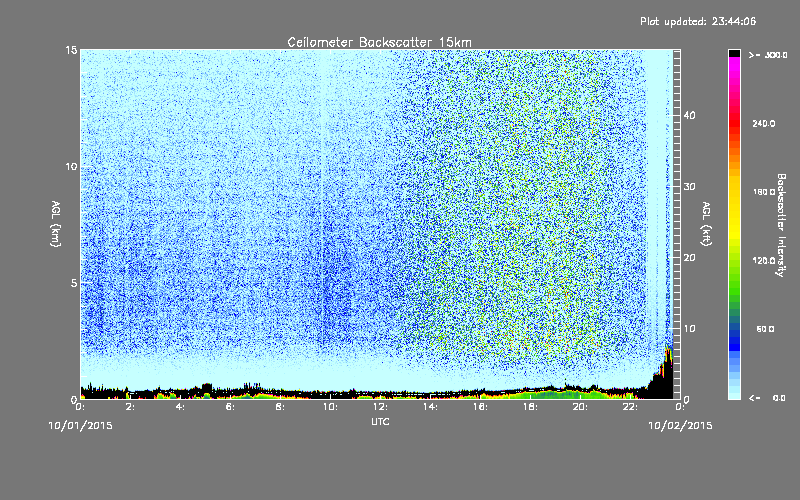Click the 10: hour tick label
Image resolution: width=800 pixels, height=500 pixels.
click(330, 407)
